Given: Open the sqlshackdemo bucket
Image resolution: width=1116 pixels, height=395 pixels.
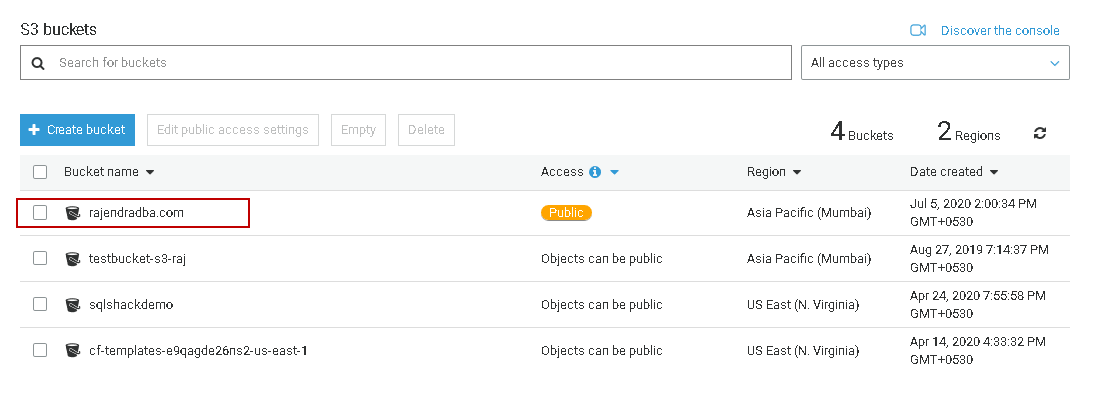Looking at the screenshot, I should [x=131, y=305].
